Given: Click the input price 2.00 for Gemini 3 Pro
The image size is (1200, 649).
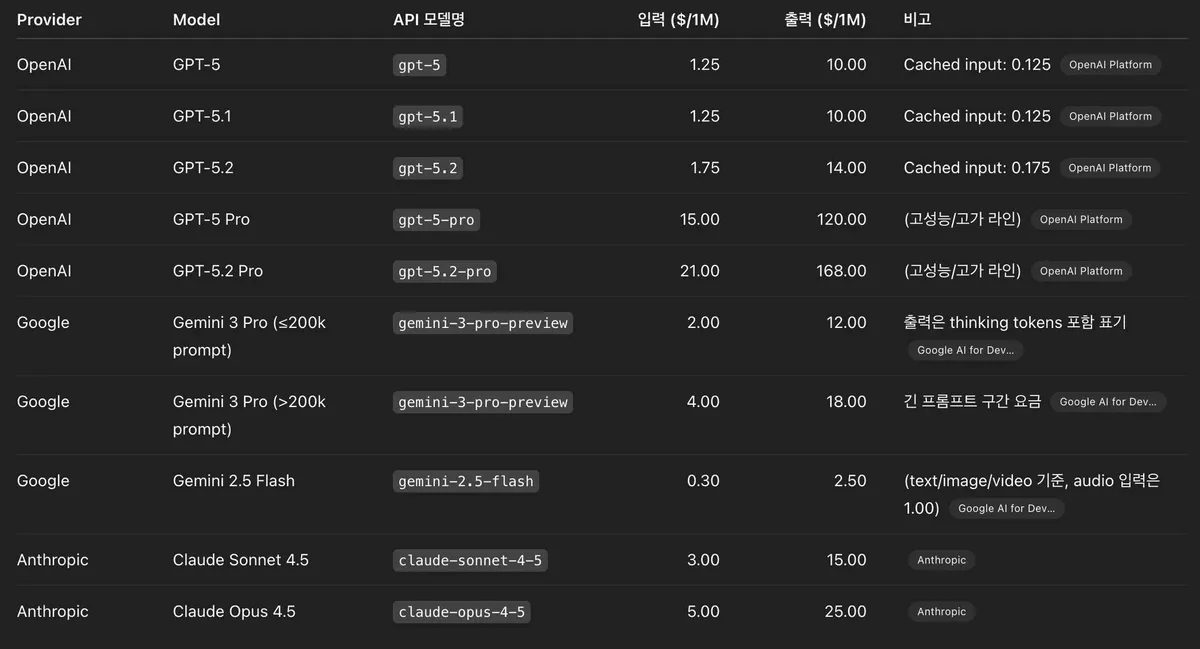Looking at the screenshot, I should coord(703,323).
